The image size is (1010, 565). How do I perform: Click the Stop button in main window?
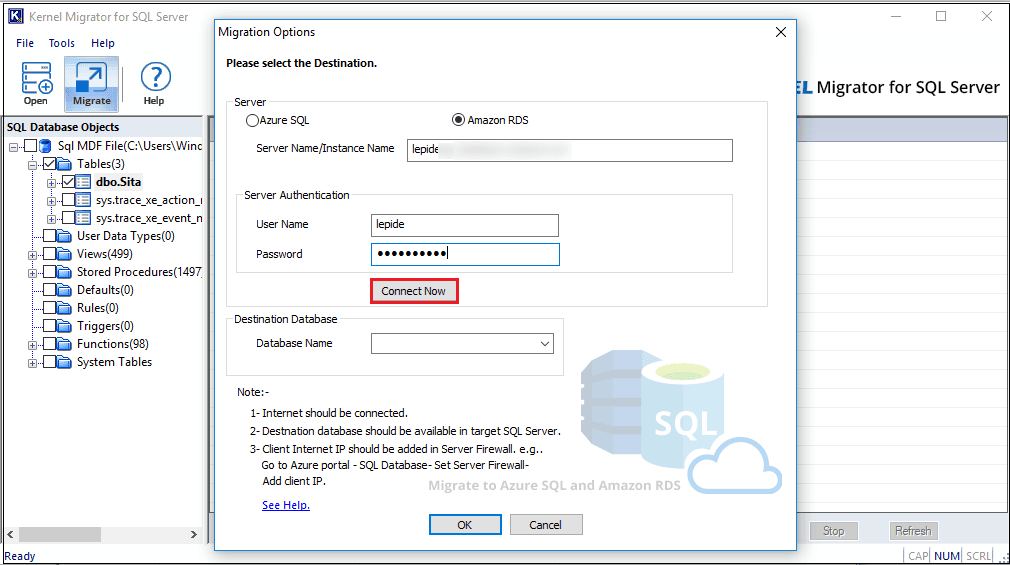click(x=834, y=531)
